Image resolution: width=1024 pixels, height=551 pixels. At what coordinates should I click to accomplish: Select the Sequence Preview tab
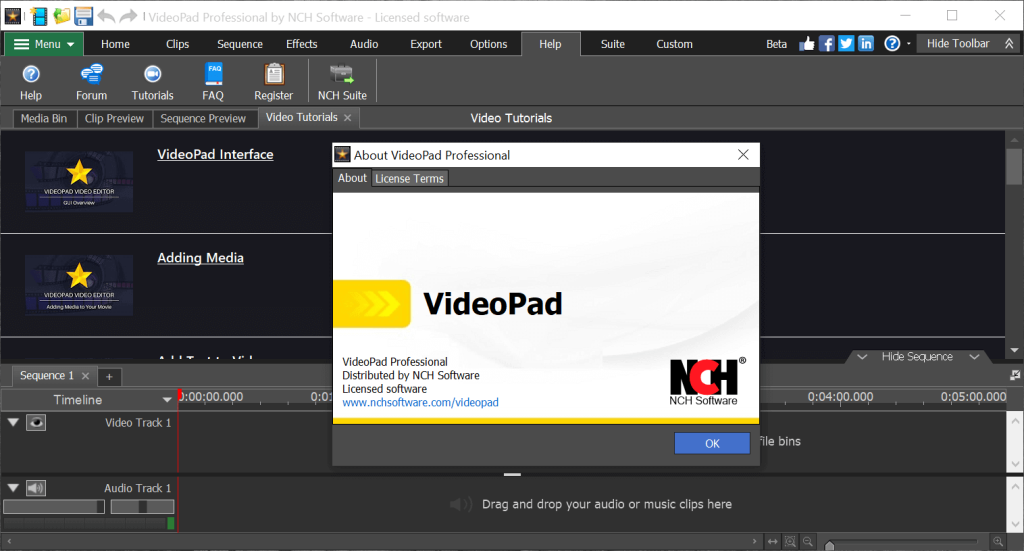[x=203, y=118]
